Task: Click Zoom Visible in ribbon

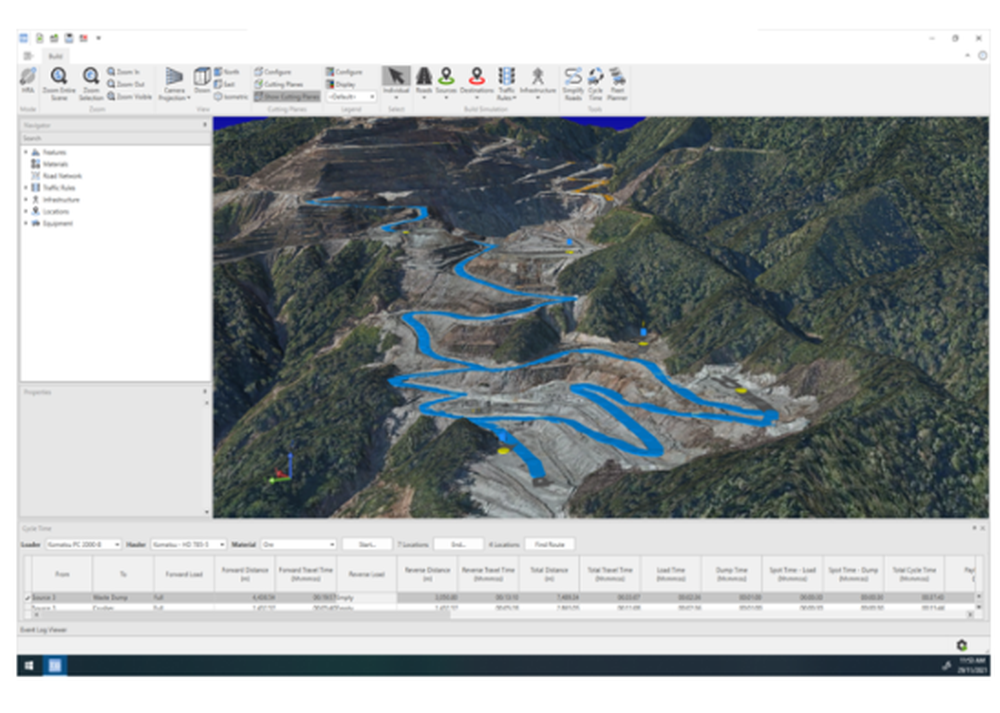Action: click(x=129, y=96)
